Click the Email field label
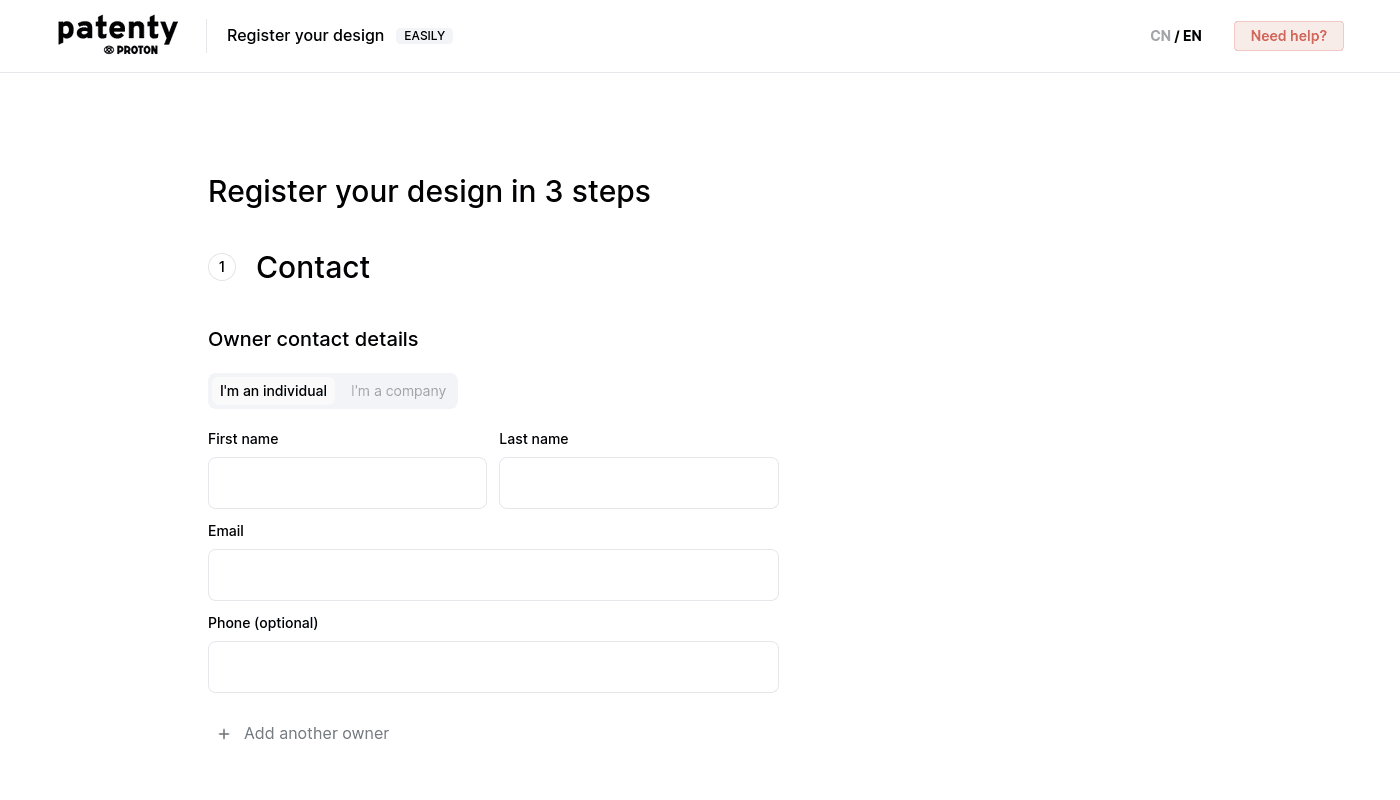The image size is (1400, 800). tap(226, 531)
